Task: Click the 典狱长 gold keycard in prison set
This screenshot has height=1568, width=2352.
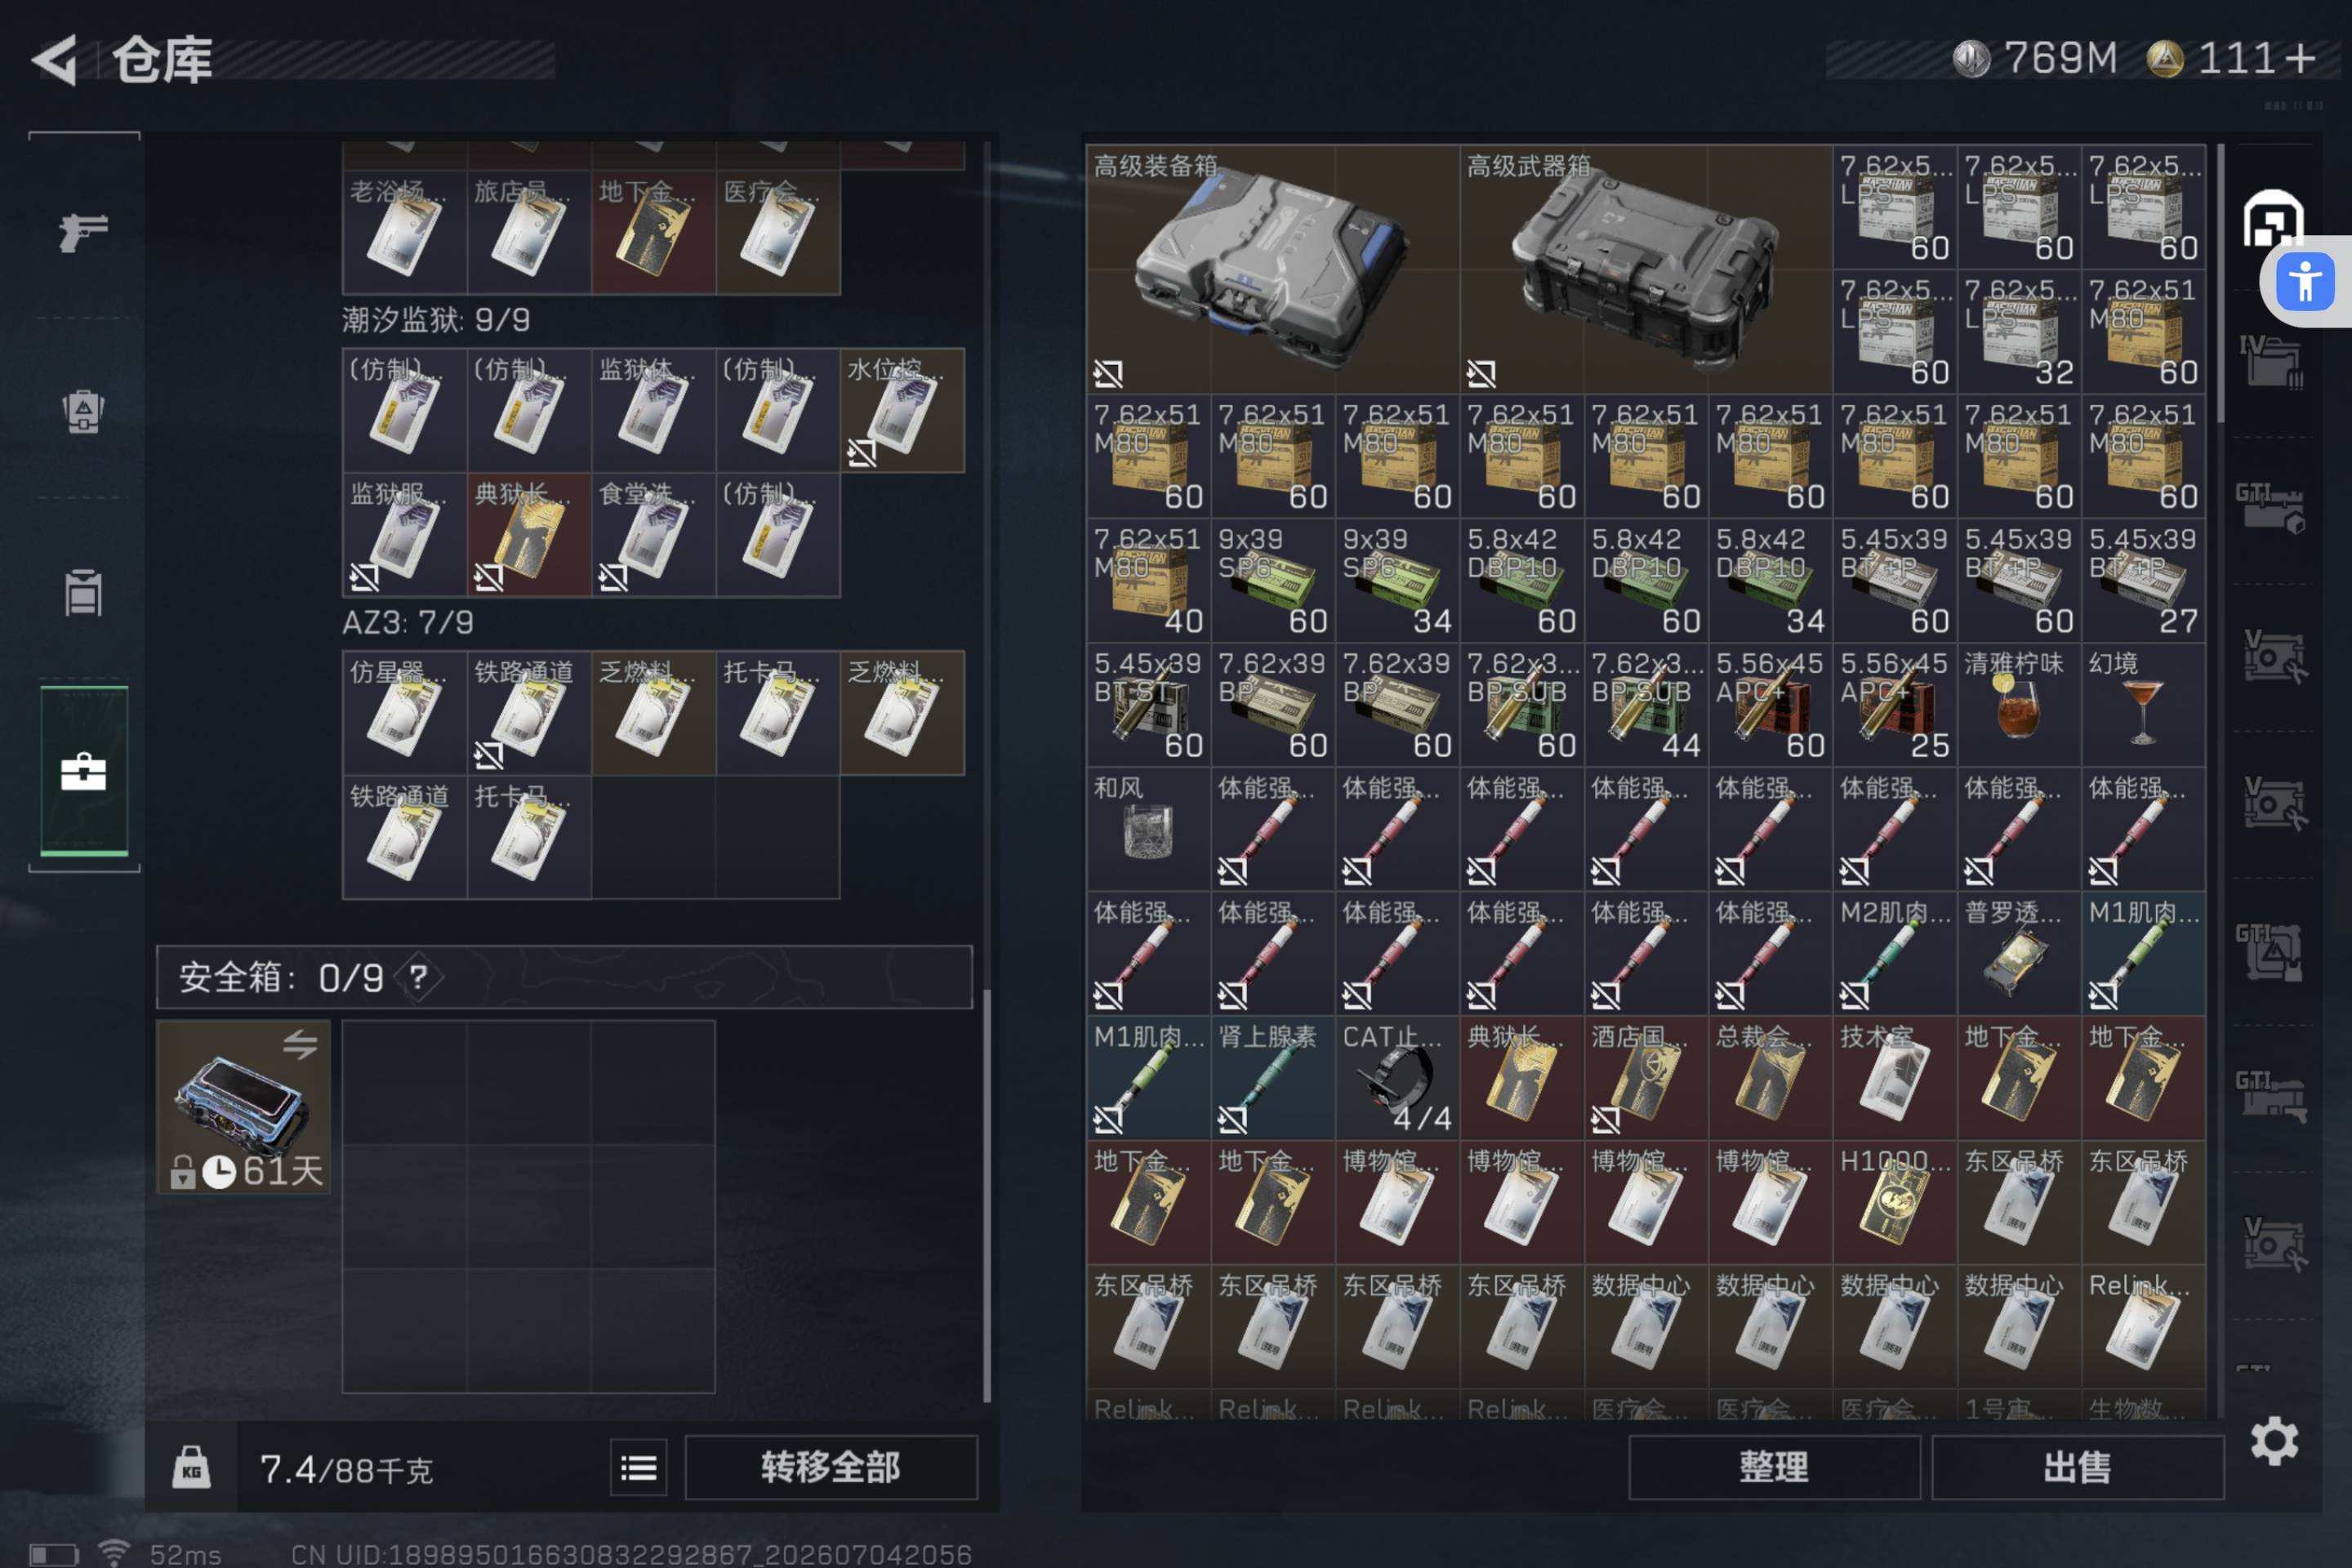Action: point(529,535)
